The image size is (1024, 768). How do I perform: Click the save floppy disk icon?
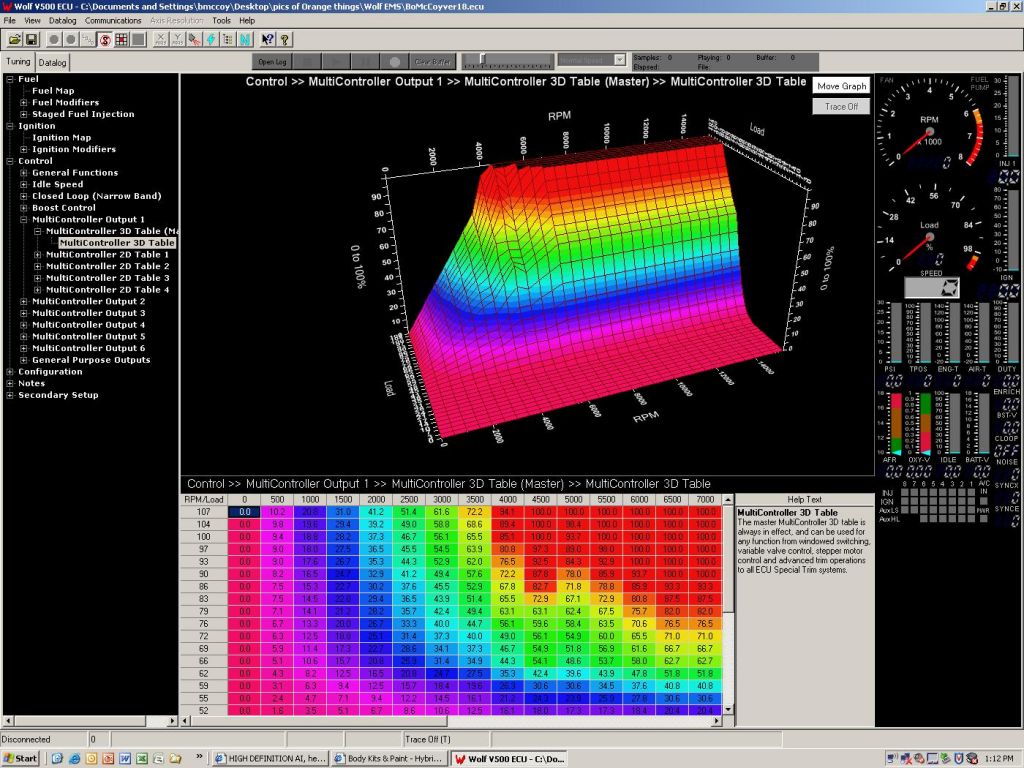pos(32,39)
